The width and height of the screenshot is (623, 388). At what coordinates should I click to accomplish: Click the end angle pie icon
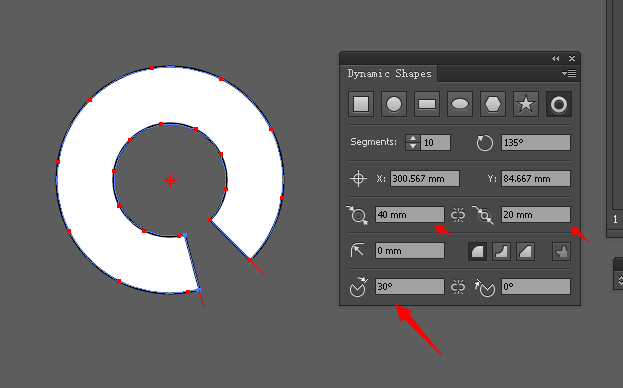[485, 288]
